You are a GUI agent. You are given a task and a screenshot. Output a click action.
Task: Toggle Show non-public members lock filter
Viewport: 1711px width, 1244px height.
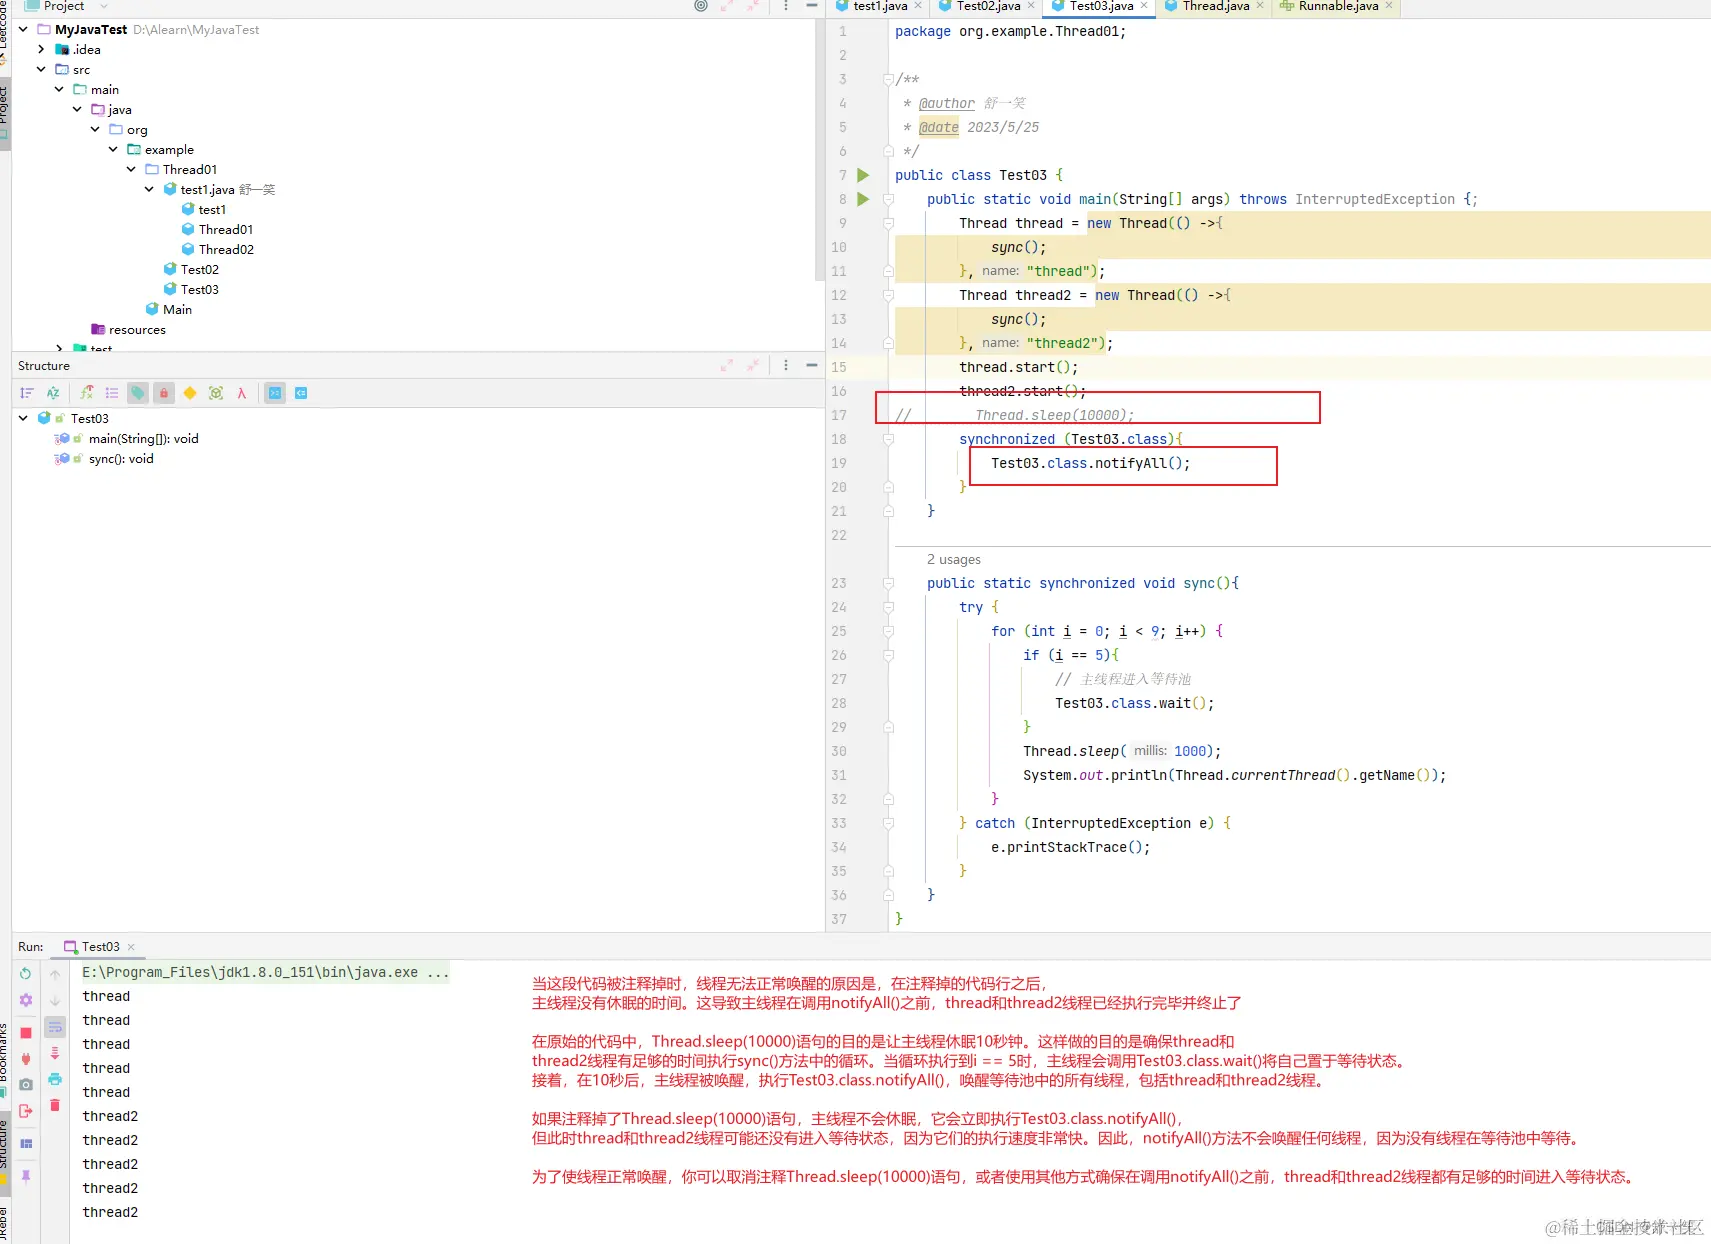tap(164, 393)
